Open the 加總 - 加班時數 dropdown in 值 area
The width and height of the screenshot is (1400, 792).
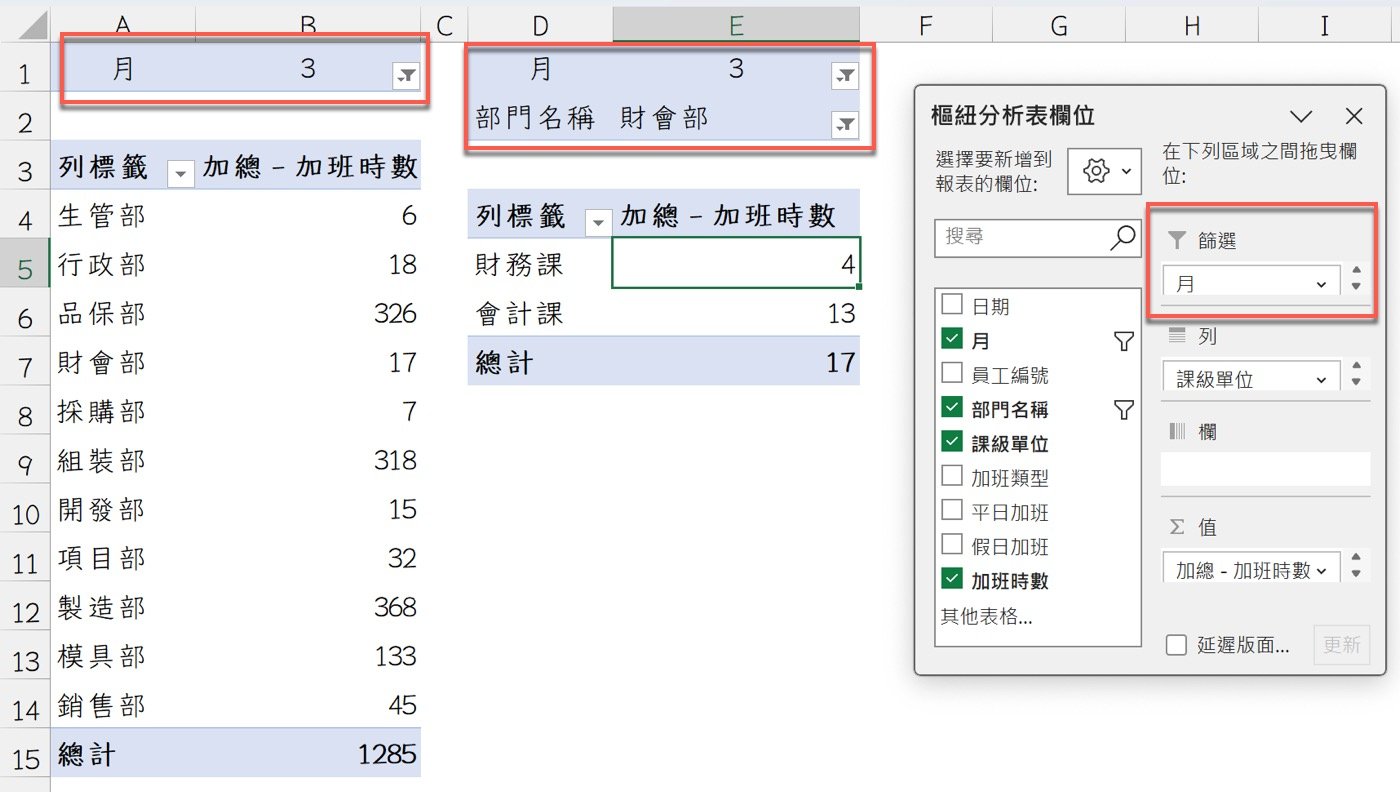coord(1321,570)
